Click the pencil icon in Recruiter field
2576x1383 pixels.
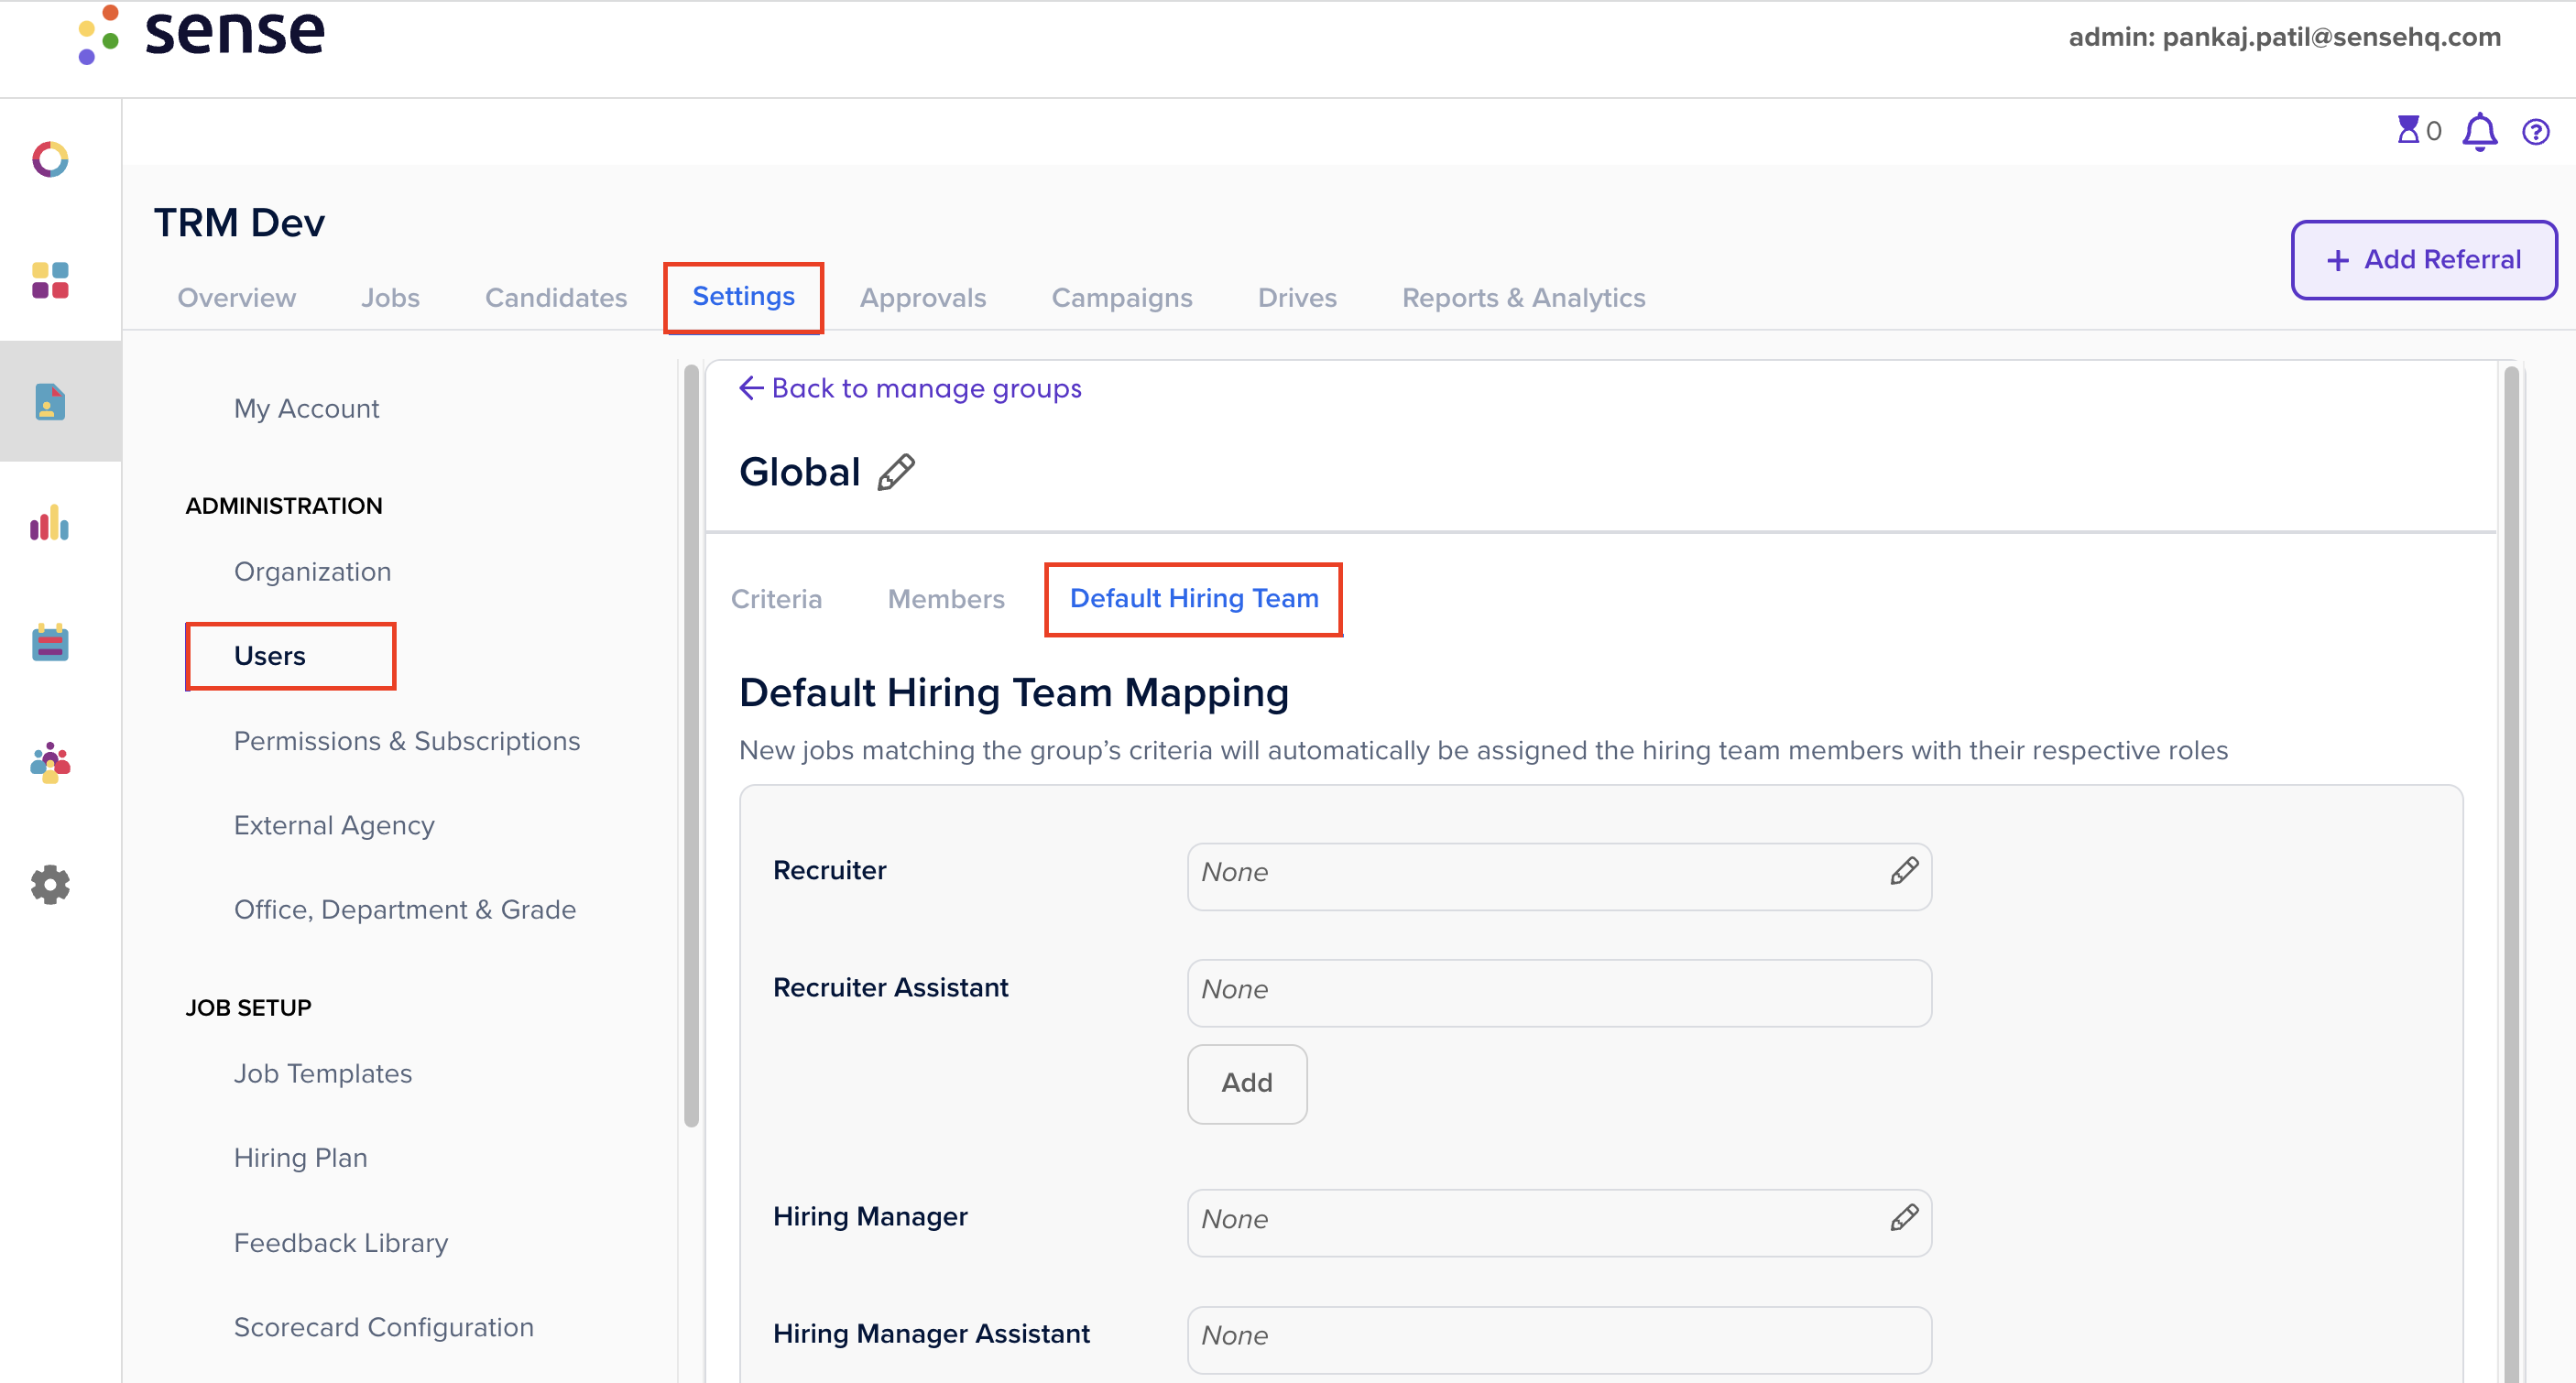1904,871
